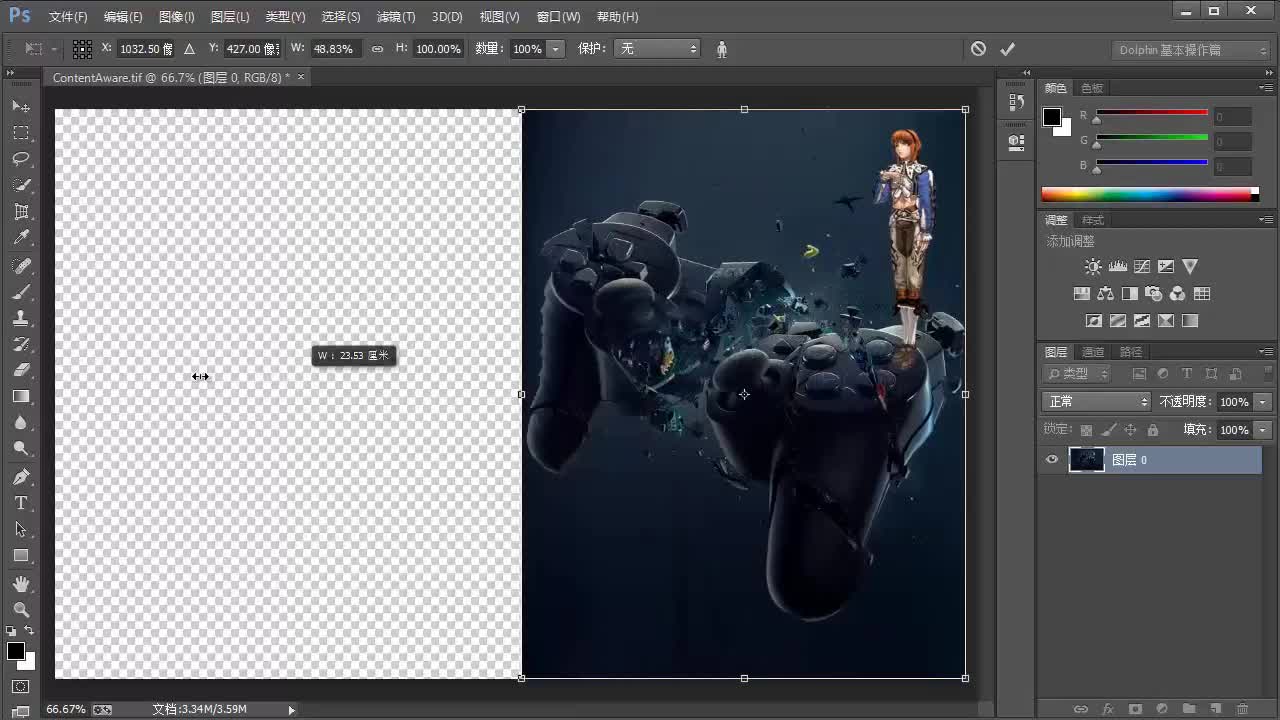Switch to the 通道 channels tab
The height and width of the screenshot is (720, 1280).
point(1092,352)
